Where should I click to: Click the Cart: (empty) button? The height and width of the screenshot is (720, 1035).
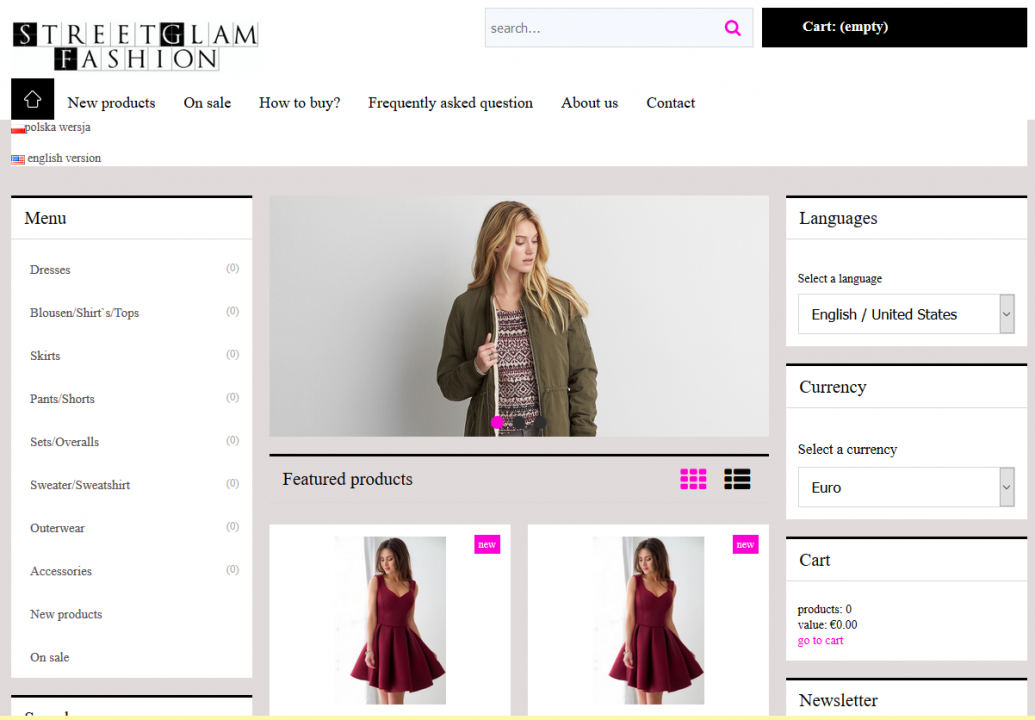click(x=894, y=27)
